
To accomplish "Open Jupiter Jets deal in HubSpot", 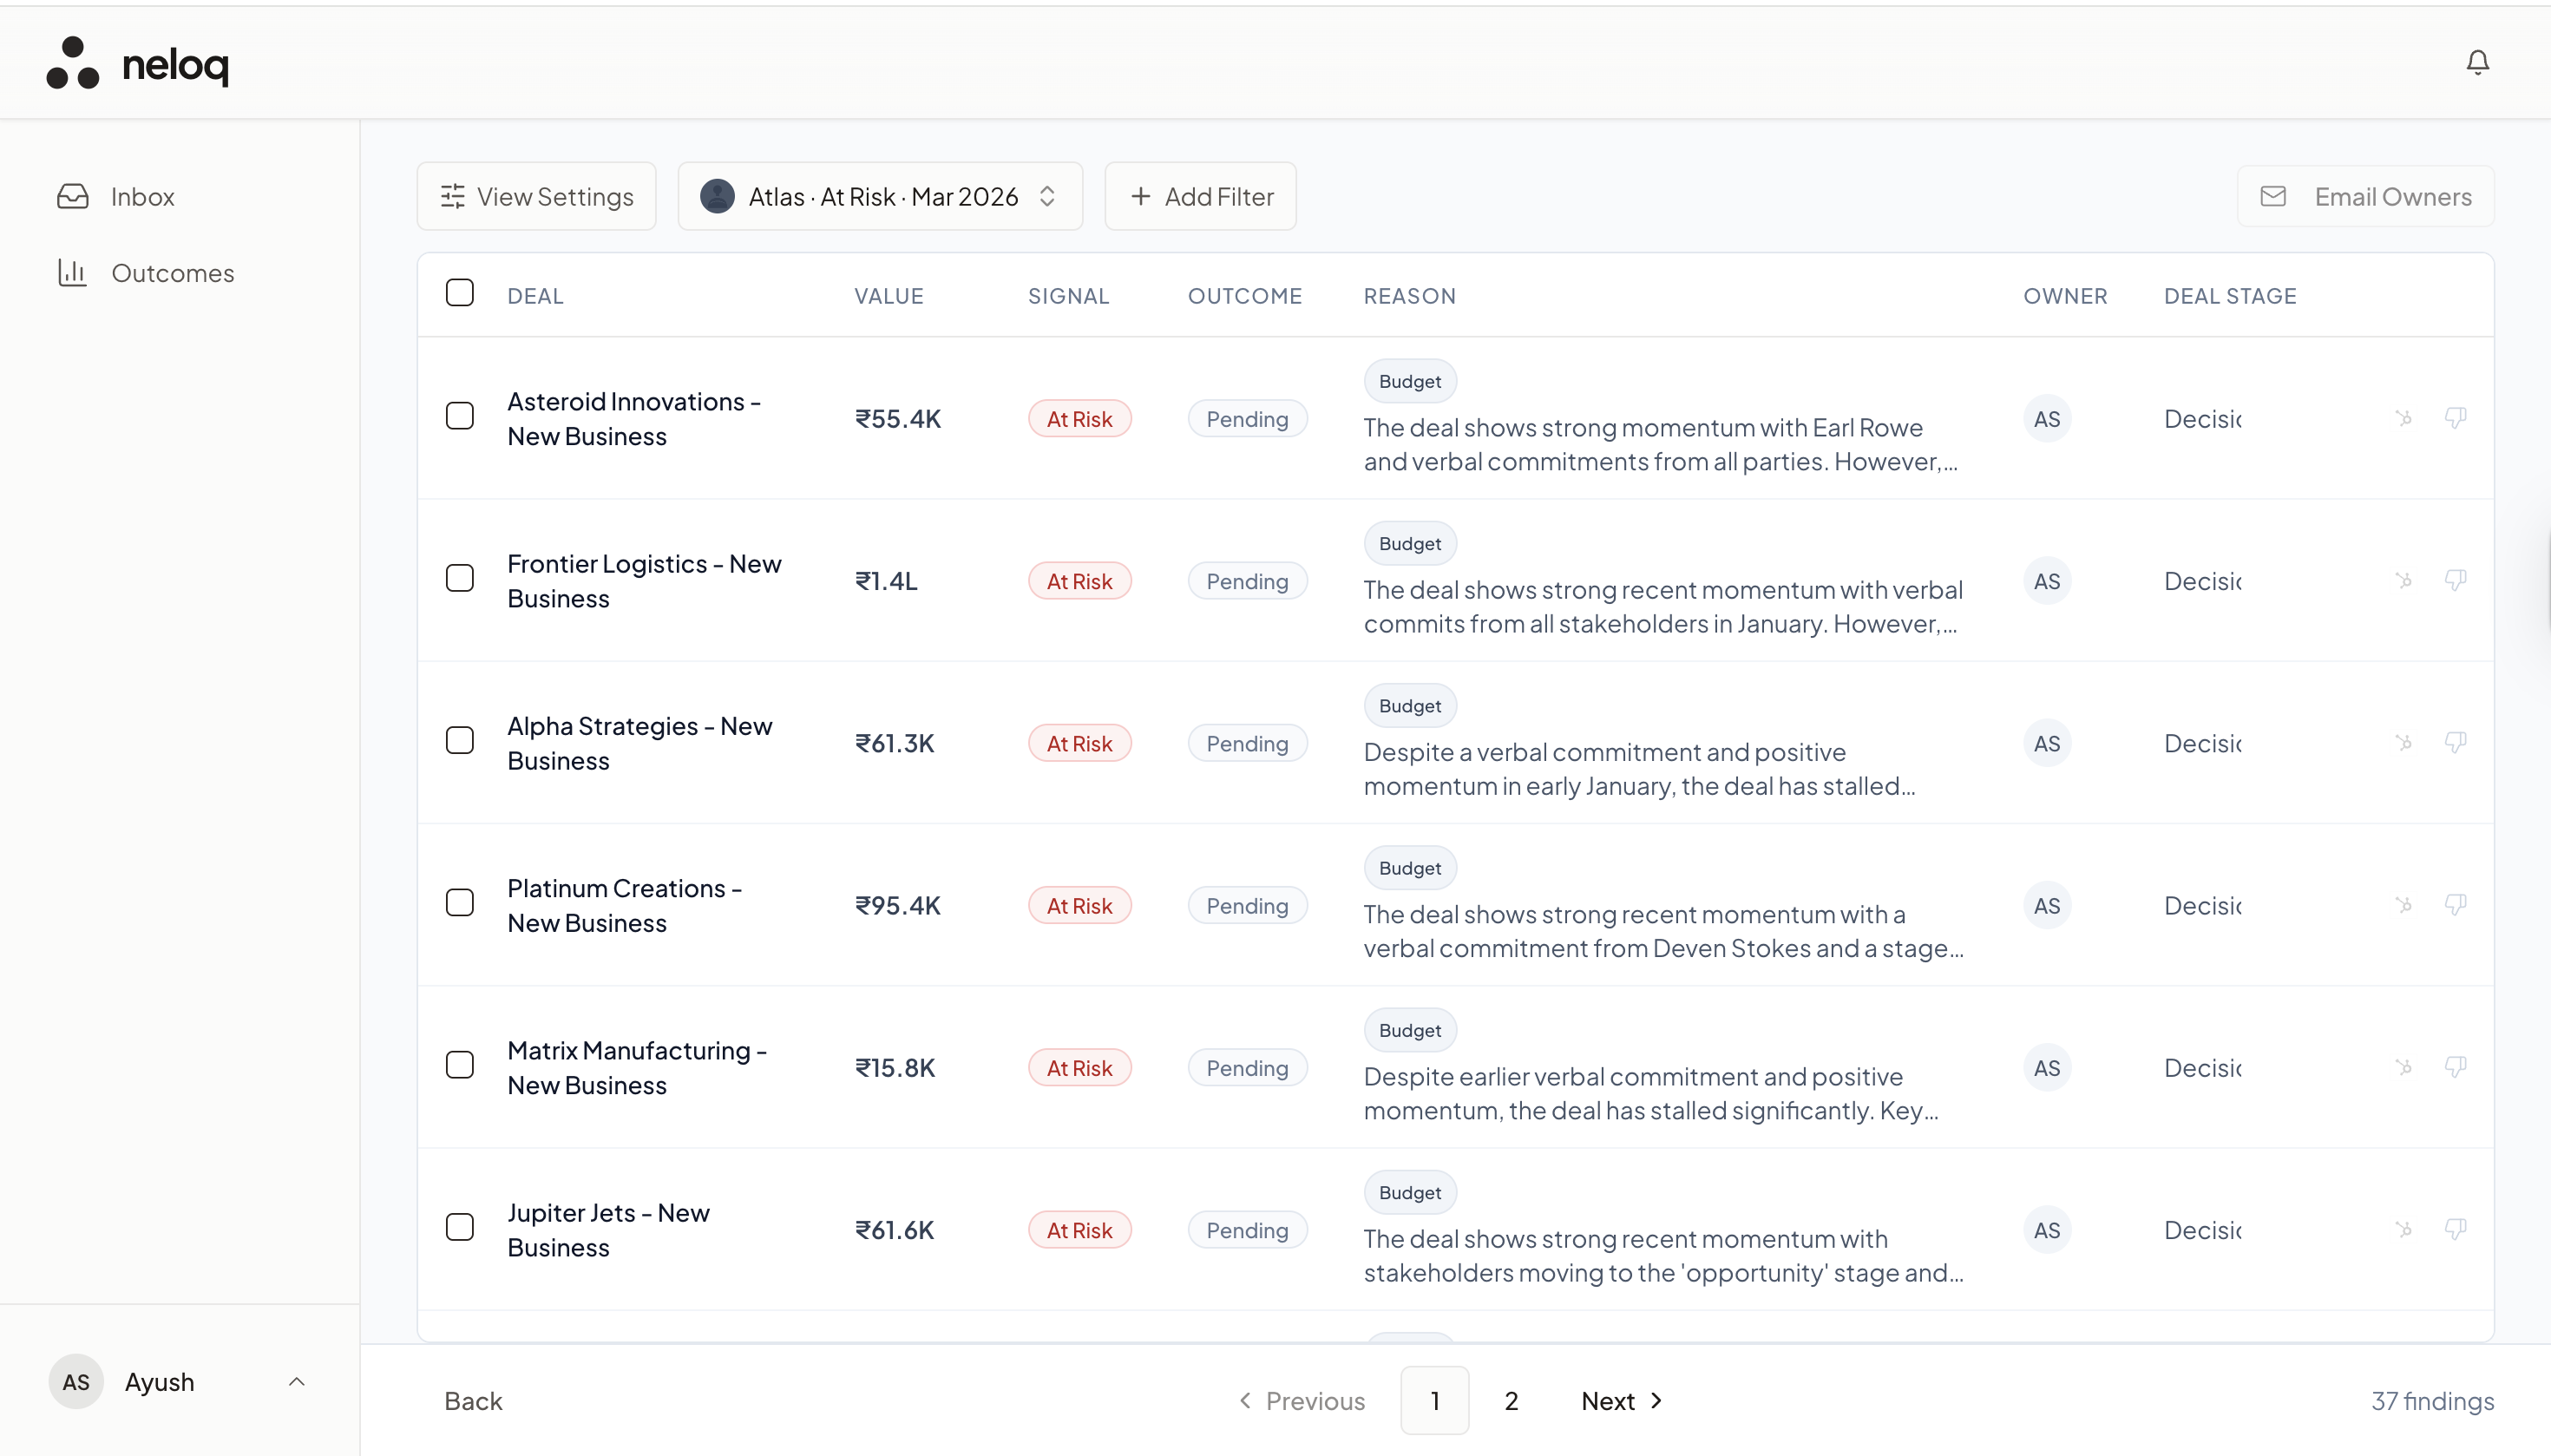I will 2404,1229.
